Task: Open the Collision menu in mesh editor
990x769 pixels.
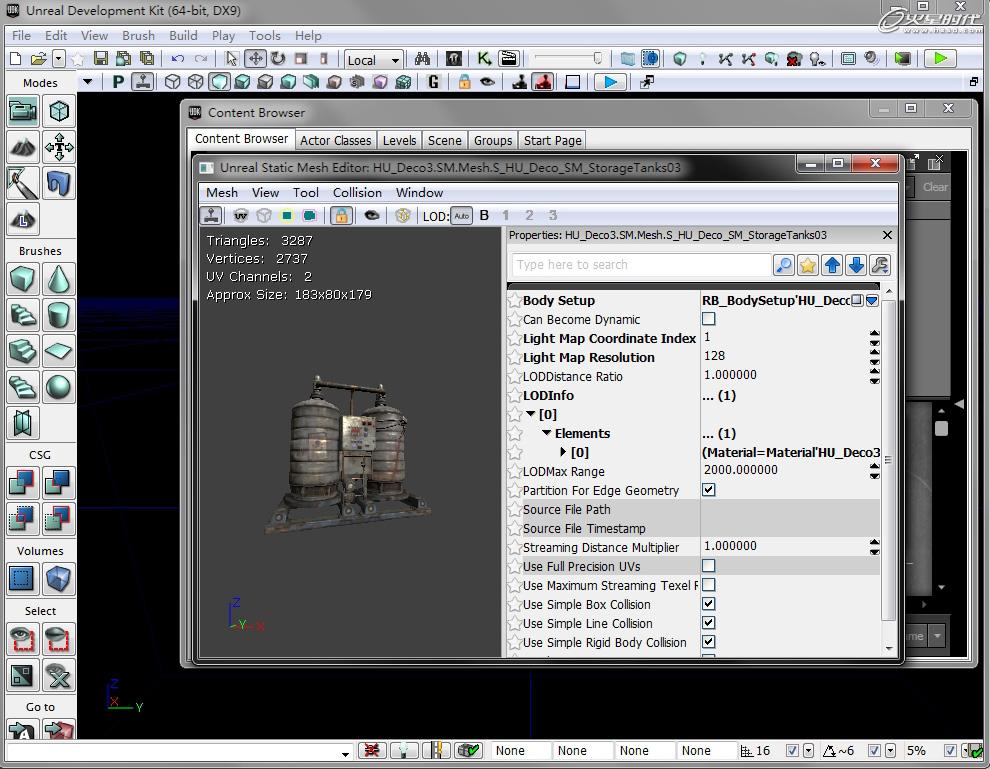Action: coord(357,193)
